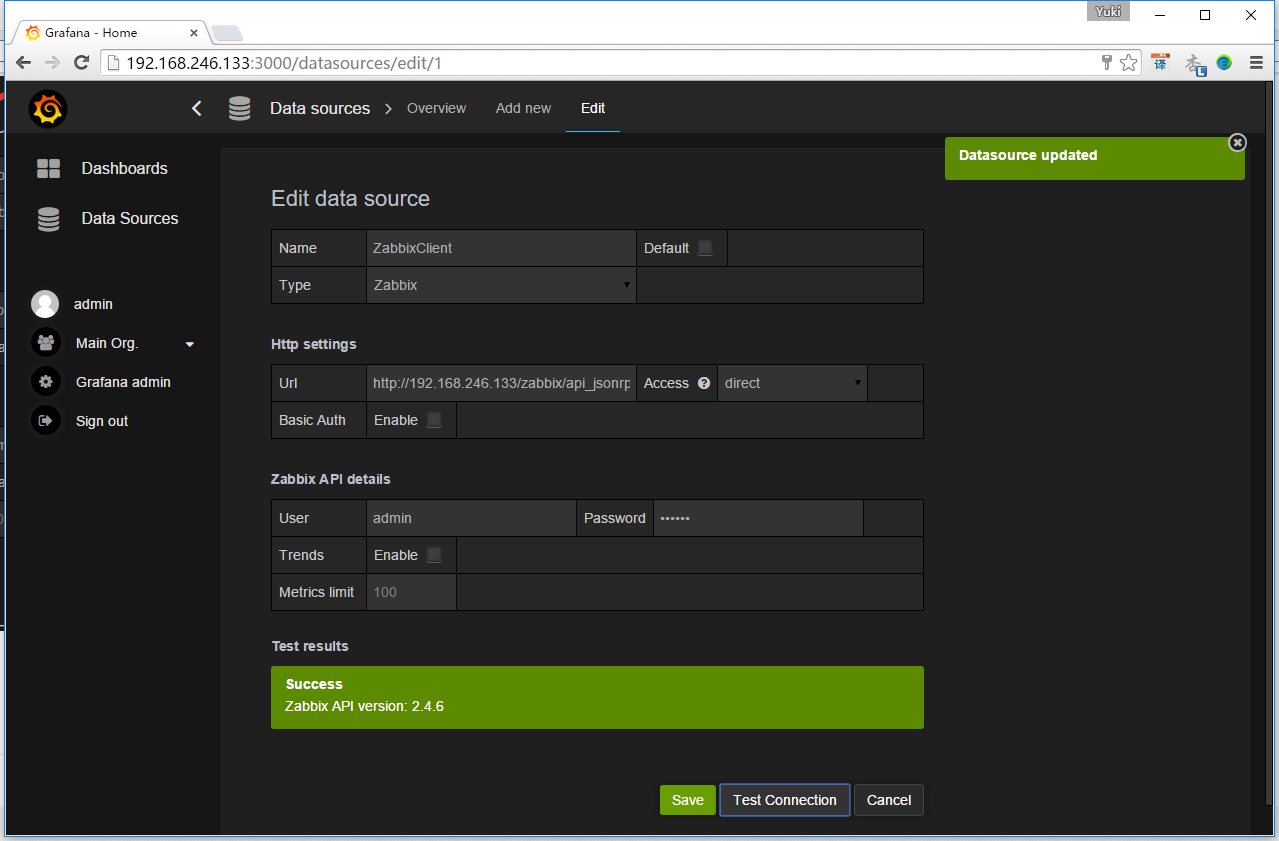The height and width of the screenshot is (841, 1279).
Task: Click the 'Zabbix API details' heading
Action: (331, 479)
